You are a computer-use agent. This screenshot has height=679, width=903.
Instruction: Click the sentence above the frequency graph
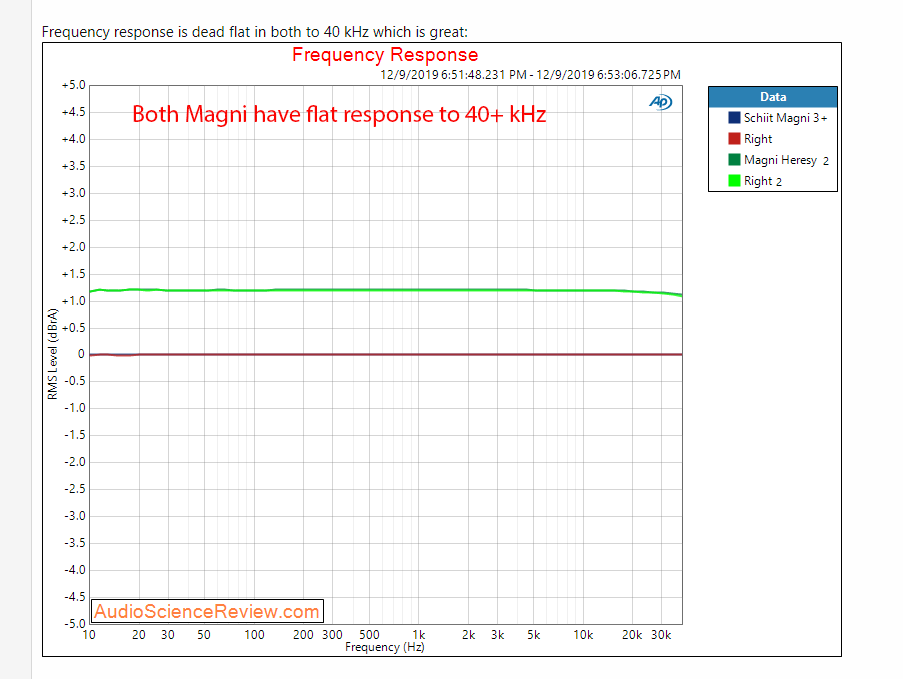coord(255,32)
